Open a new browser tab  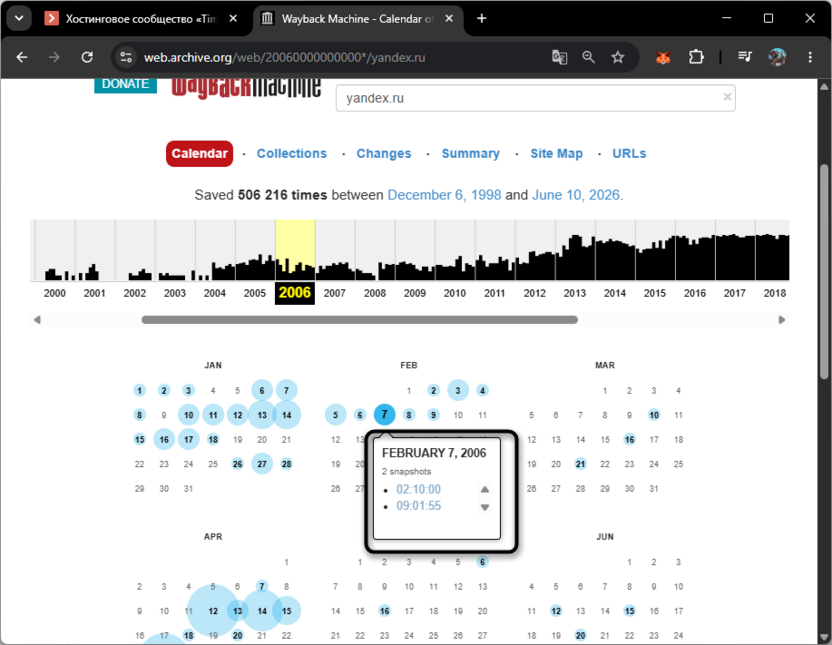481,19
